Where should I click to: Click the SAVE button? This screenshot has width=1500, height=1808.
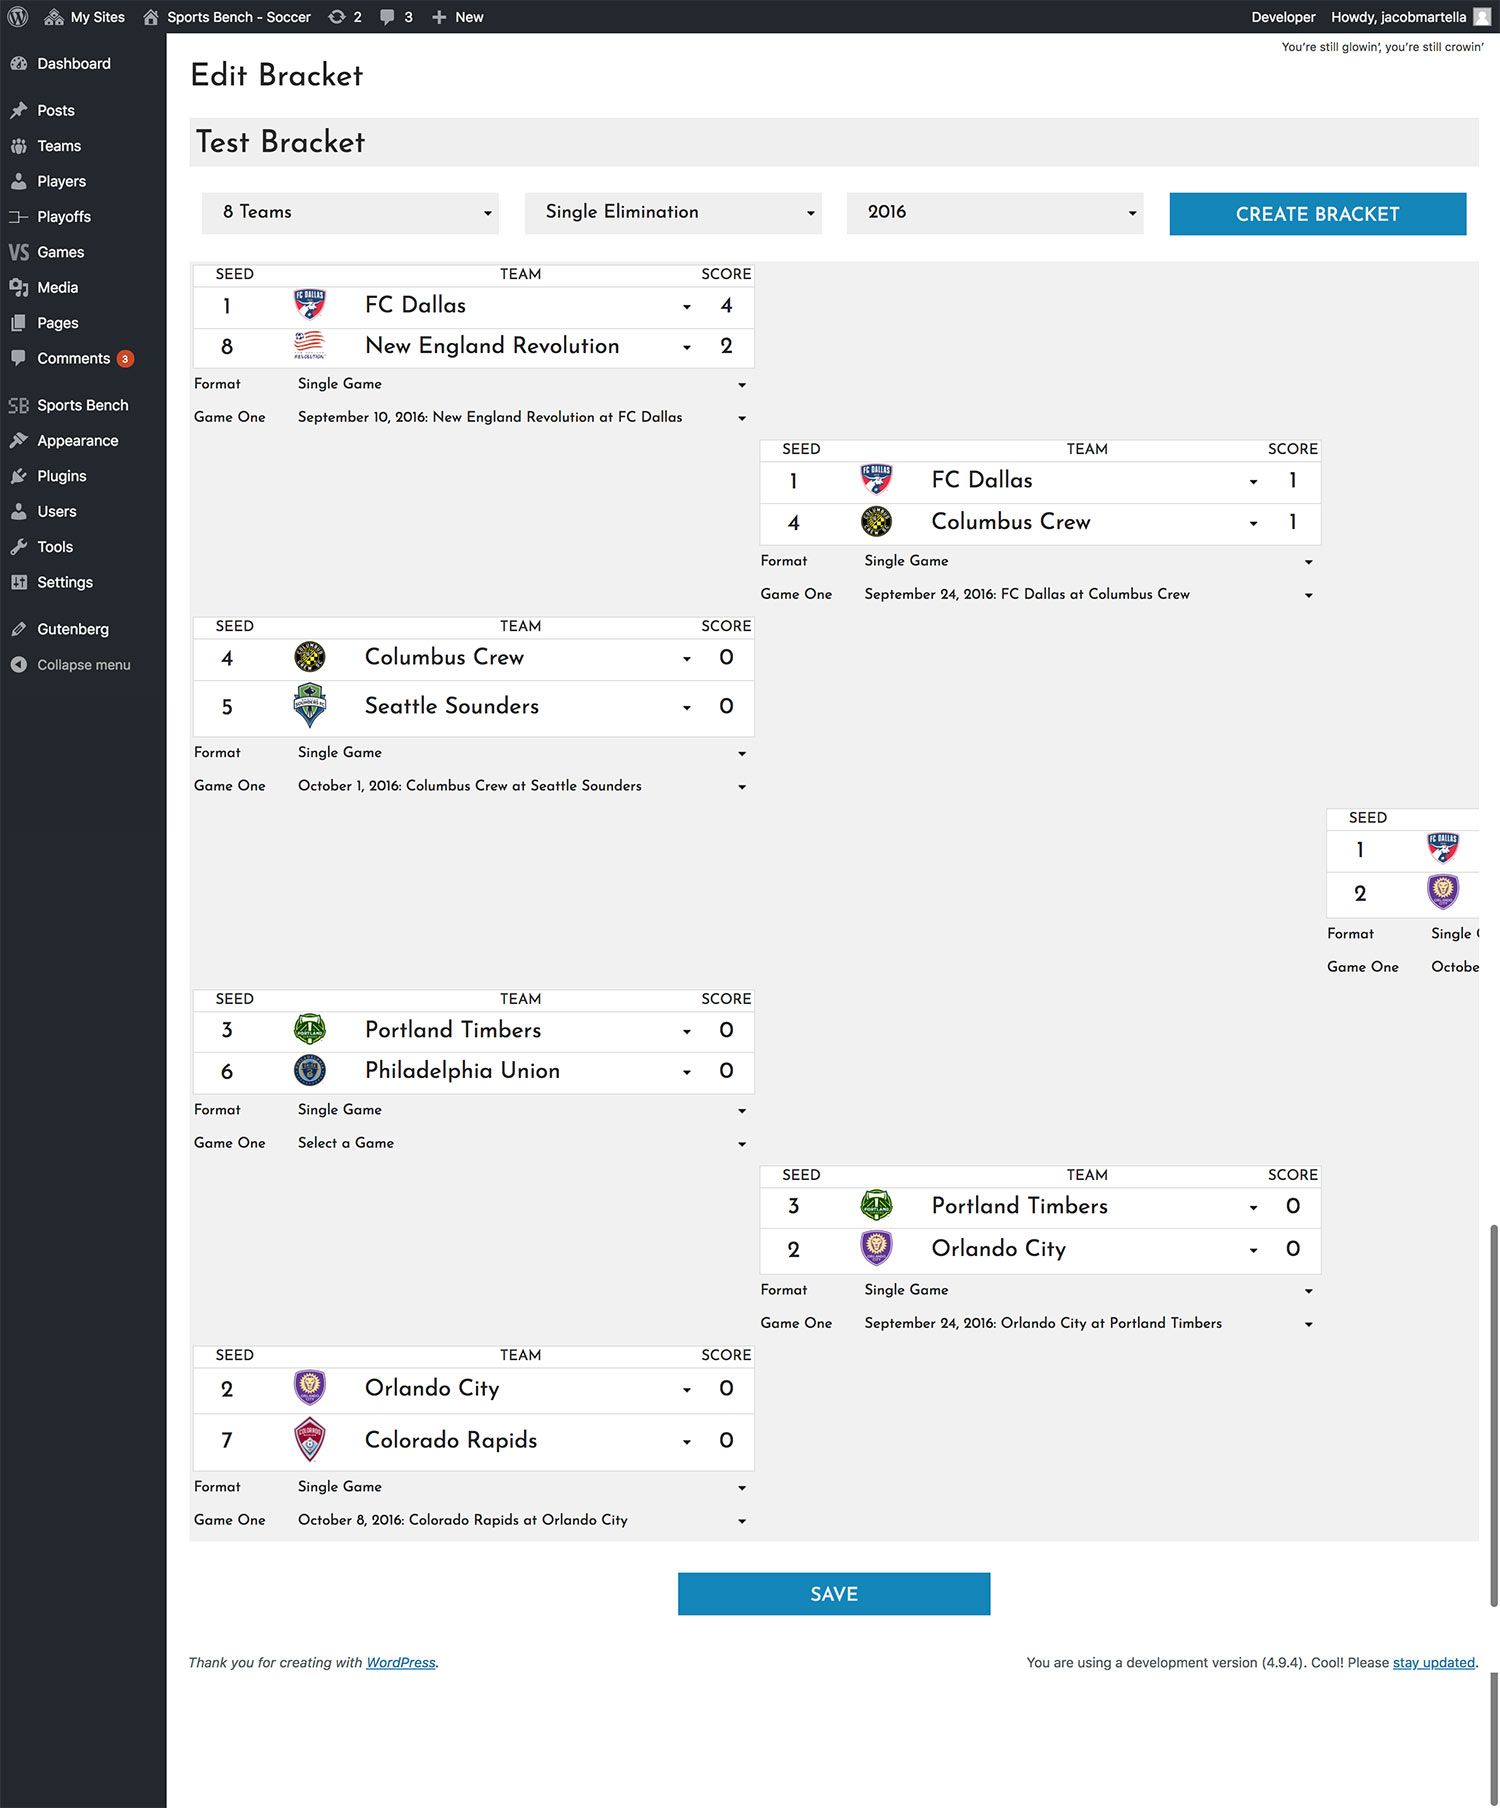click(833, 1594)
